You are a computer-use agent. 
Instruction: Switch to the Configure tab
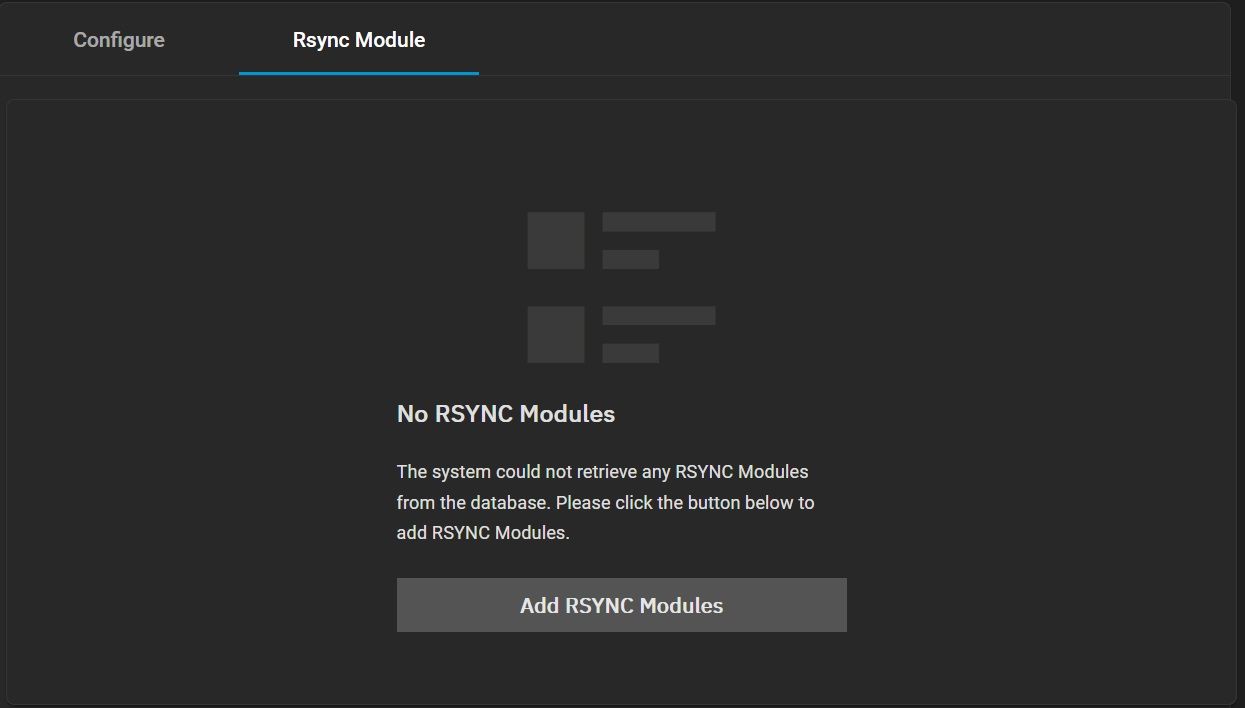click(x=119, y=41)
